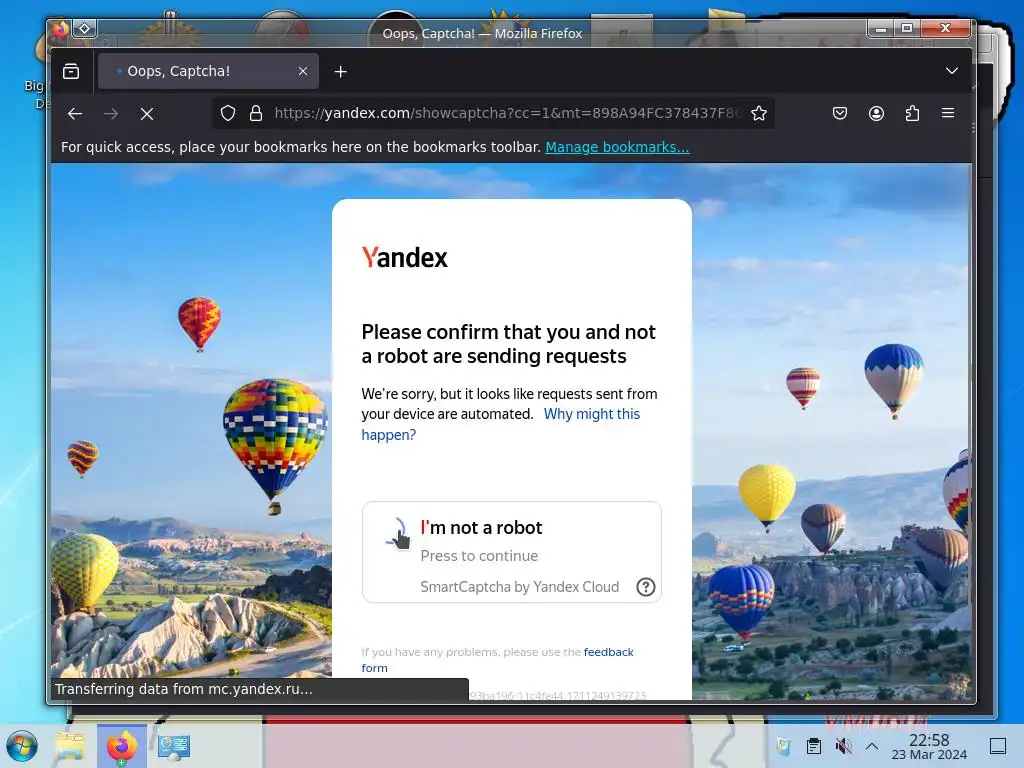The height and width of the screenshot is (768, 1024).
Task: Click the Yandex logo
Action: point(405,257)
